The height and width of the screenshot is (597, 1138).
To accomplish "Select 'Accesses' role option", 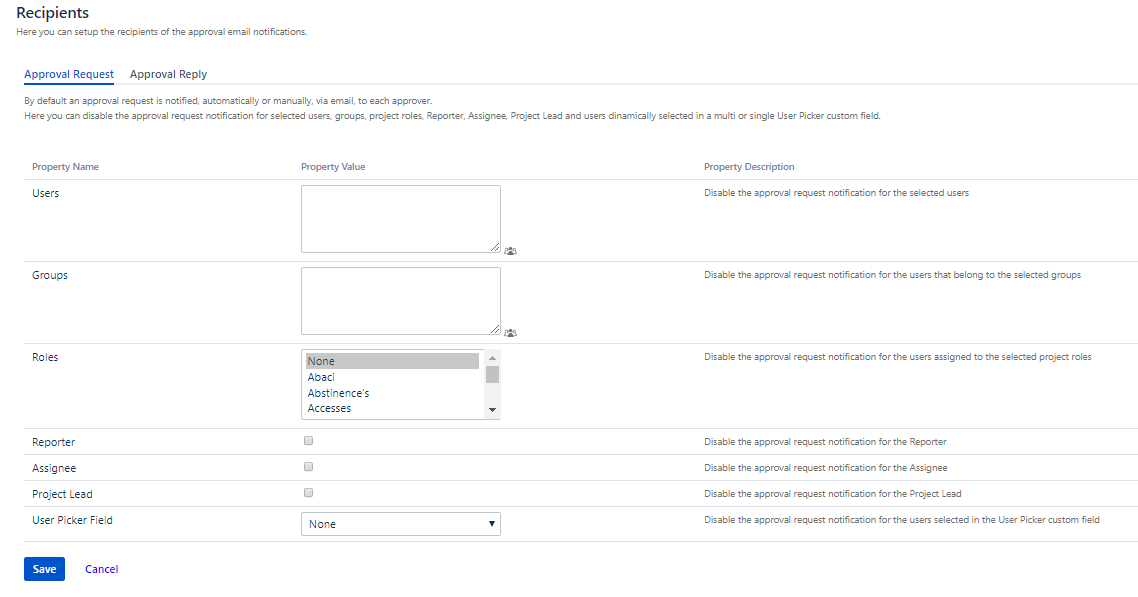I will tap(392, 408).
